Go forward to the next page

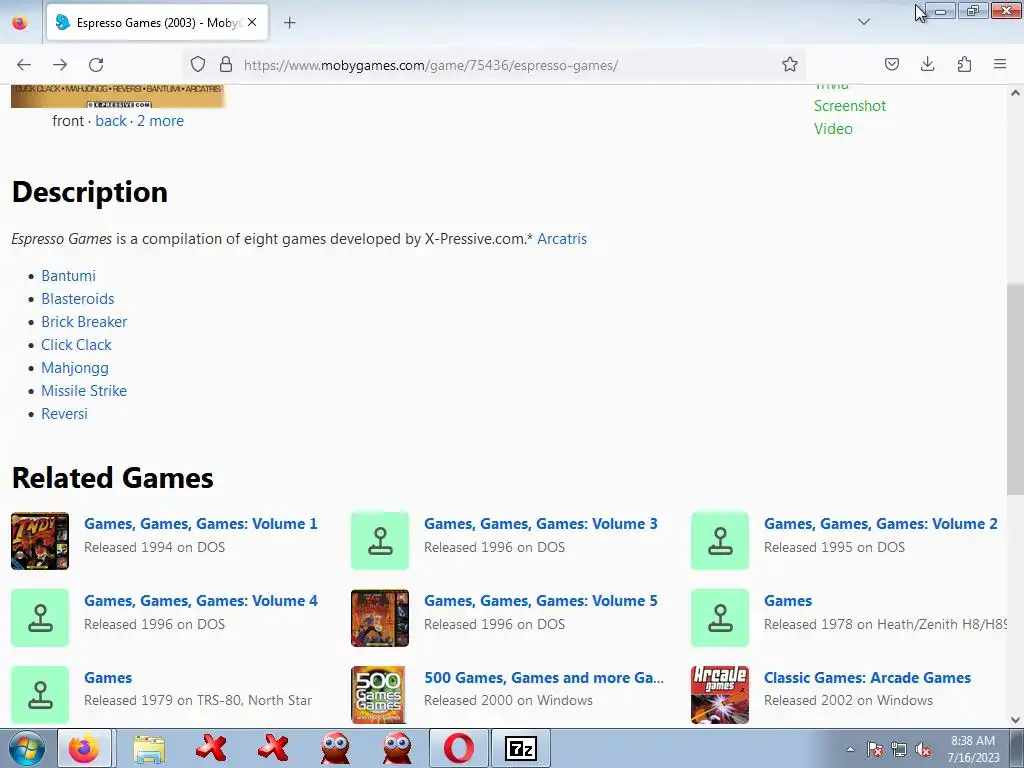click(x=60, y=65)
